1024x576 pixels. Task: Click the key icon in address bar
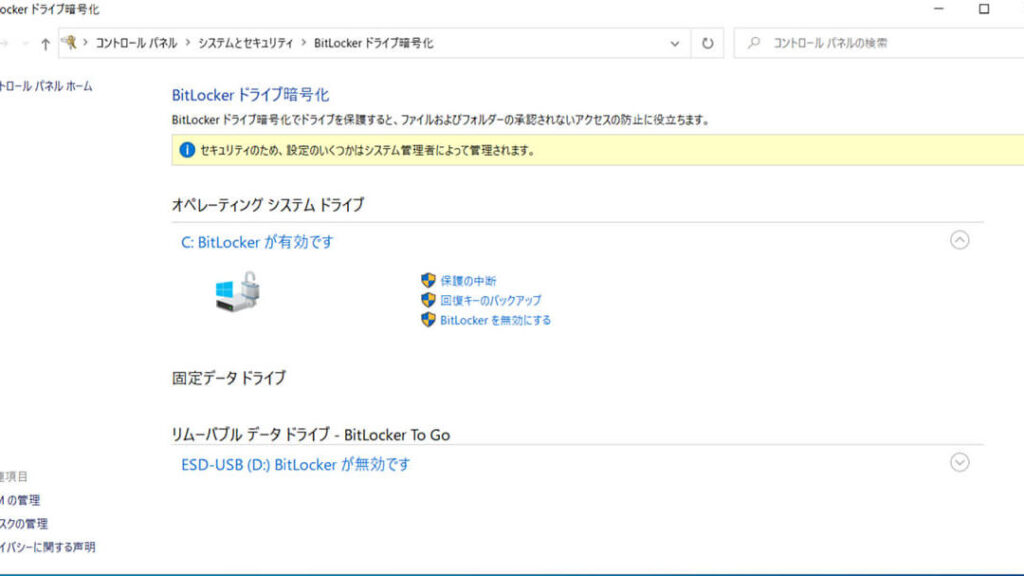[x=70, y=43]
